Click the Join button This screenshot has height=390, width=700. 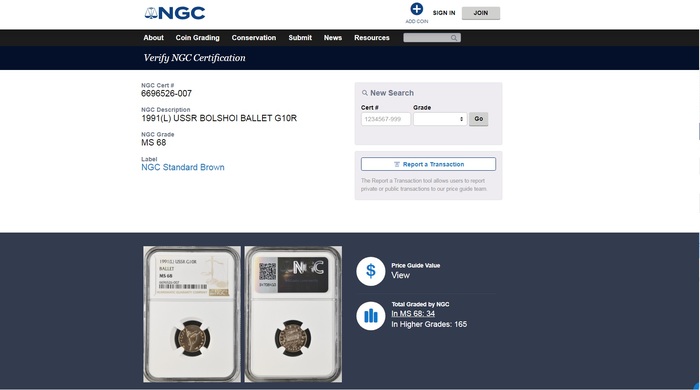click(481, 13)
